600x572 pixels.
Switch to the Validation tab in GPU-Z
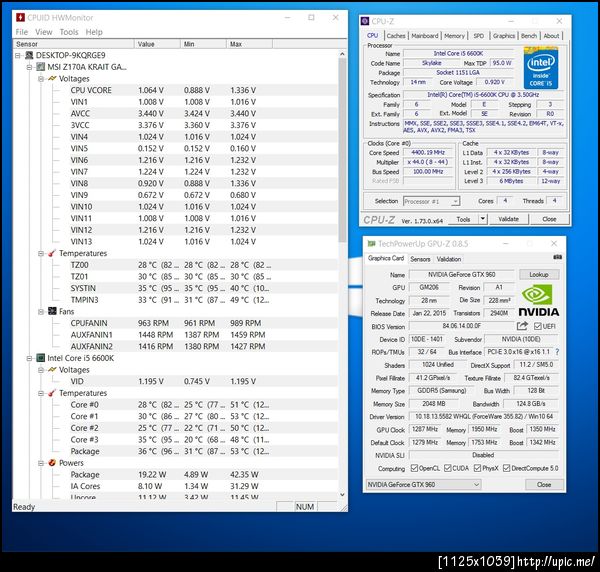click(449, 259)
